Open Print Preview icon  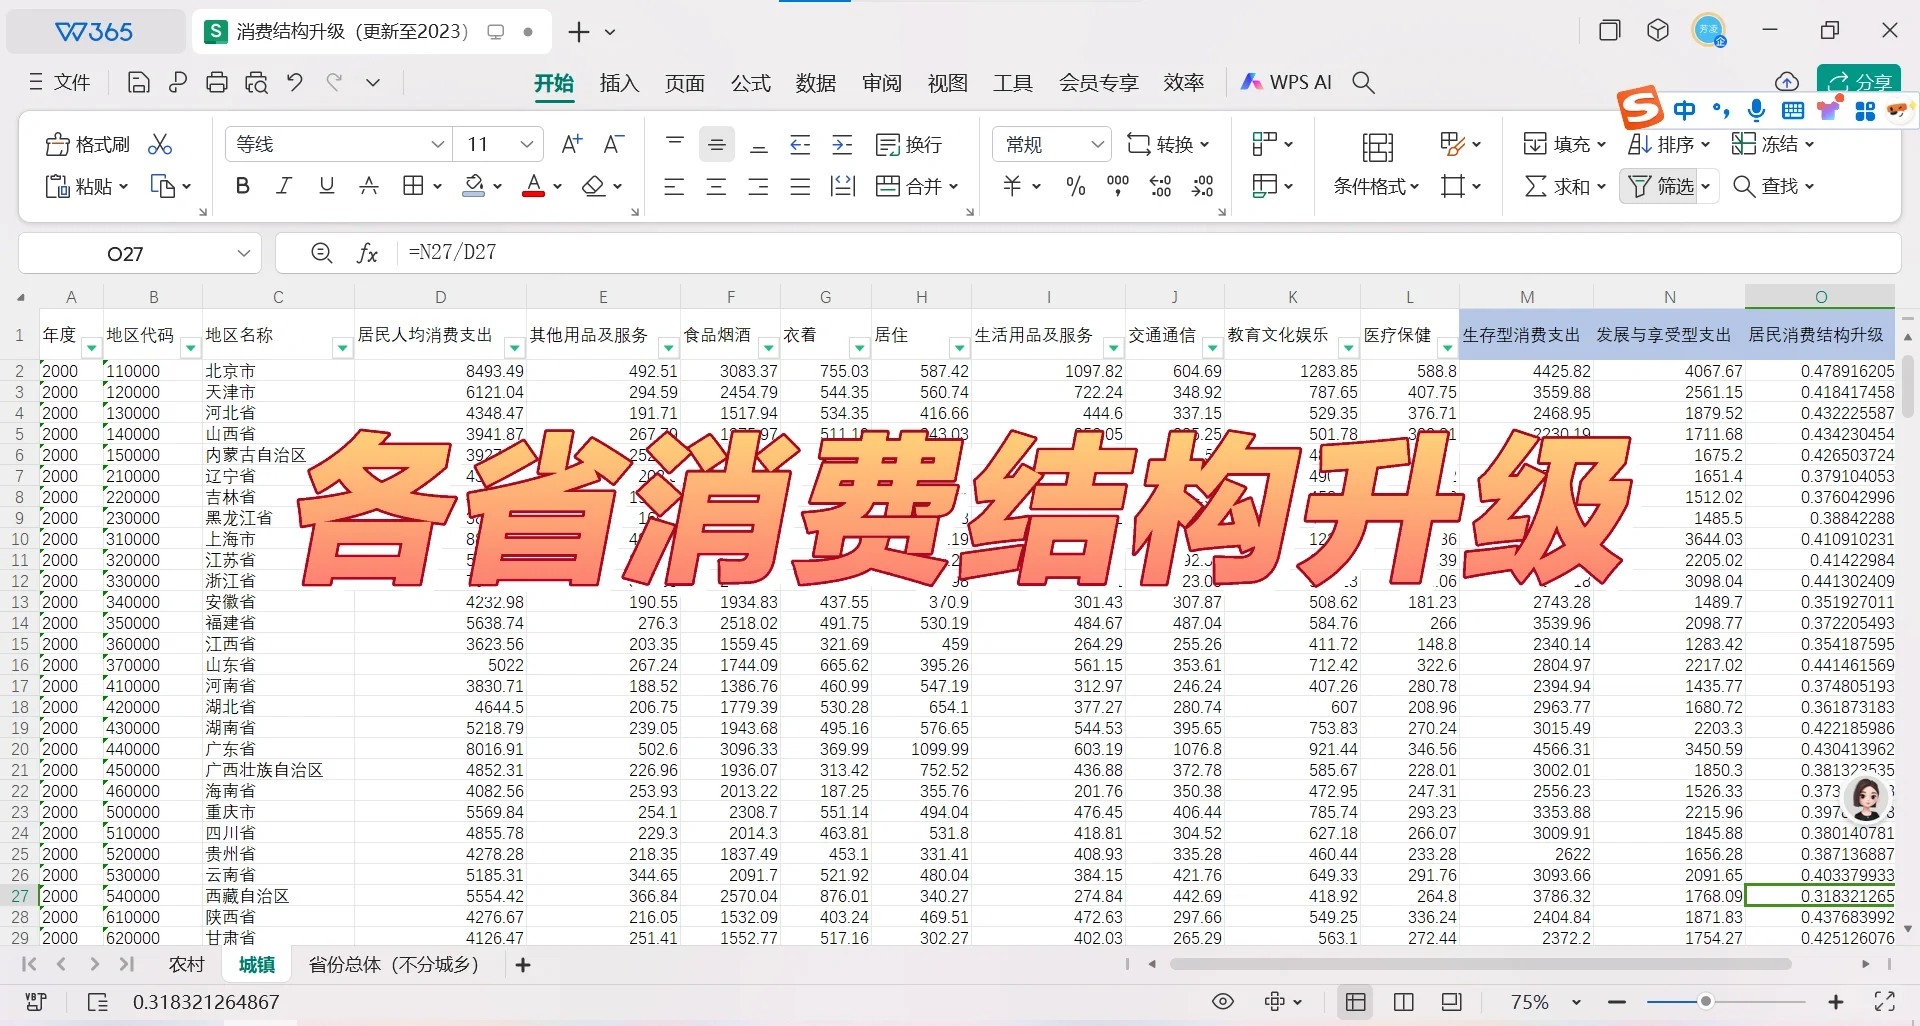click(x=256, y=83)
